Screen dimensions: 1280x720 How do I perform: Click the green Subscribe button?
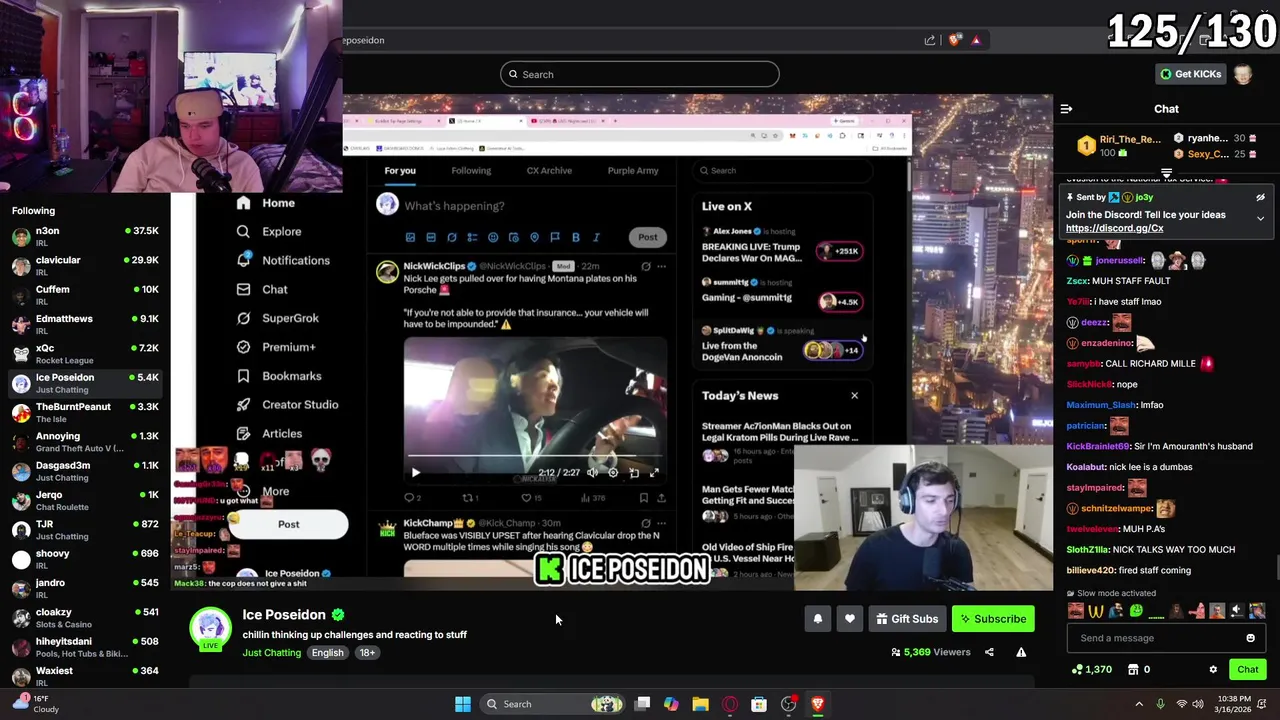[x=993, y=619]
